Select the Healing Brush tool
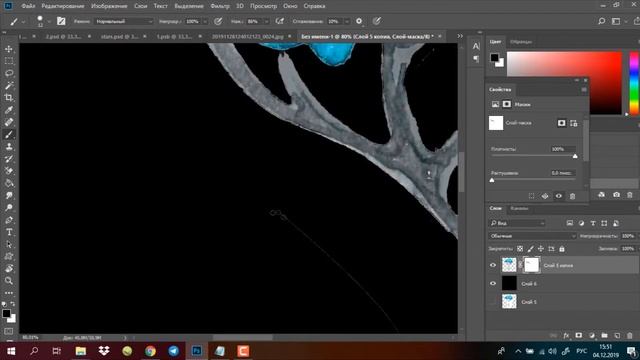 [x=9, y=122]
